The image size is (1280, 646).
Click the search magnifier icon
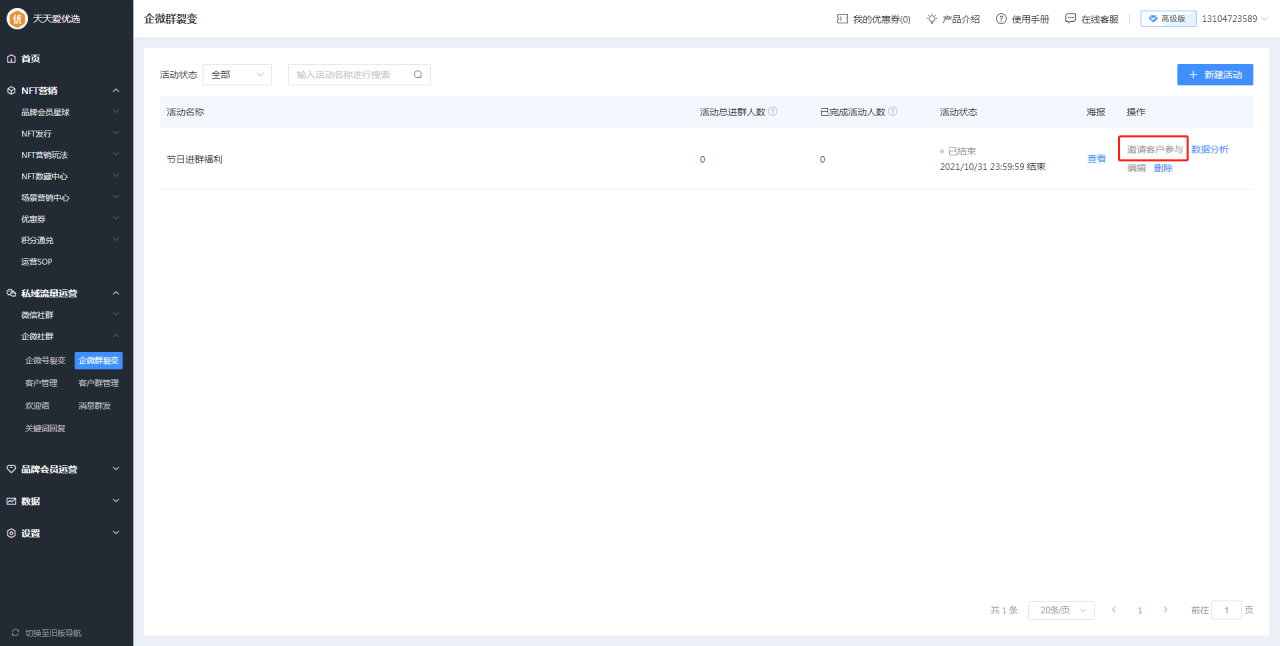(418, 75)
